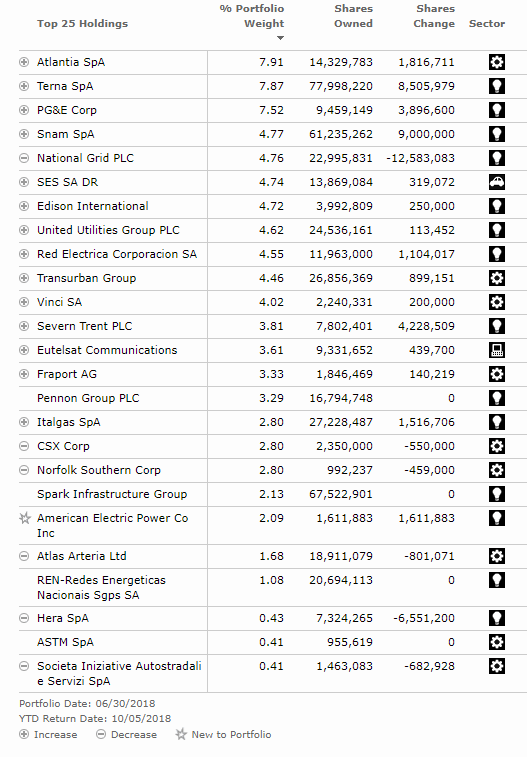Viewport: 527px width, 757px height.
Task: Click the Top 25 Holdings column header
Action: [83, 24]
